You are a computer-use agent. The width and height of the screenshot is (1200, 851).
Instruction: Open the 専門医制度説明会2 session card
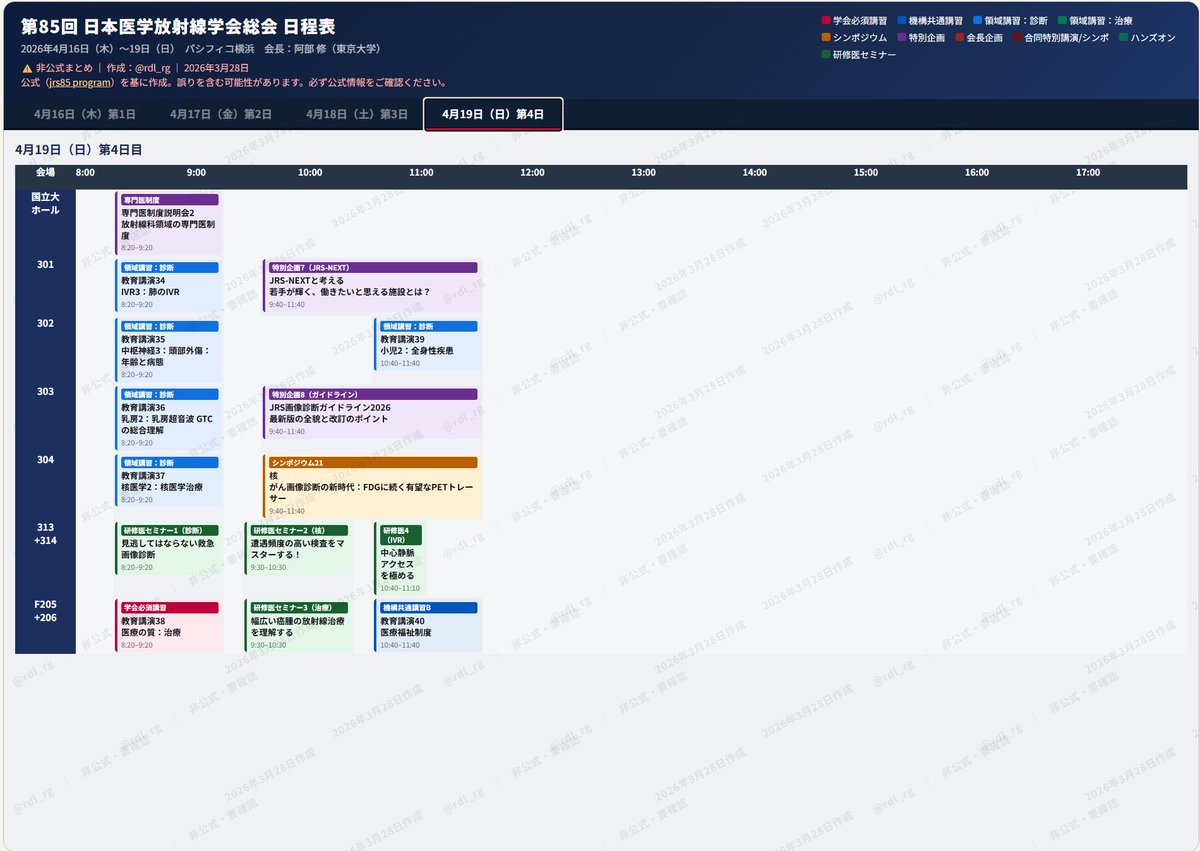[168, 223]
